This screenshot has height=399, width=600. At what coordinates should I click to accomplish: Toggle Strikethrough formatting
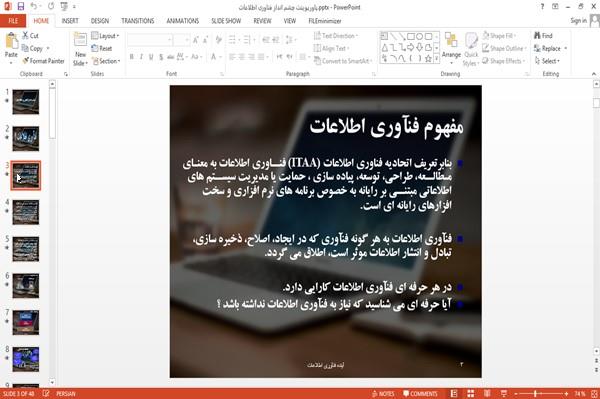pos(171,57)
